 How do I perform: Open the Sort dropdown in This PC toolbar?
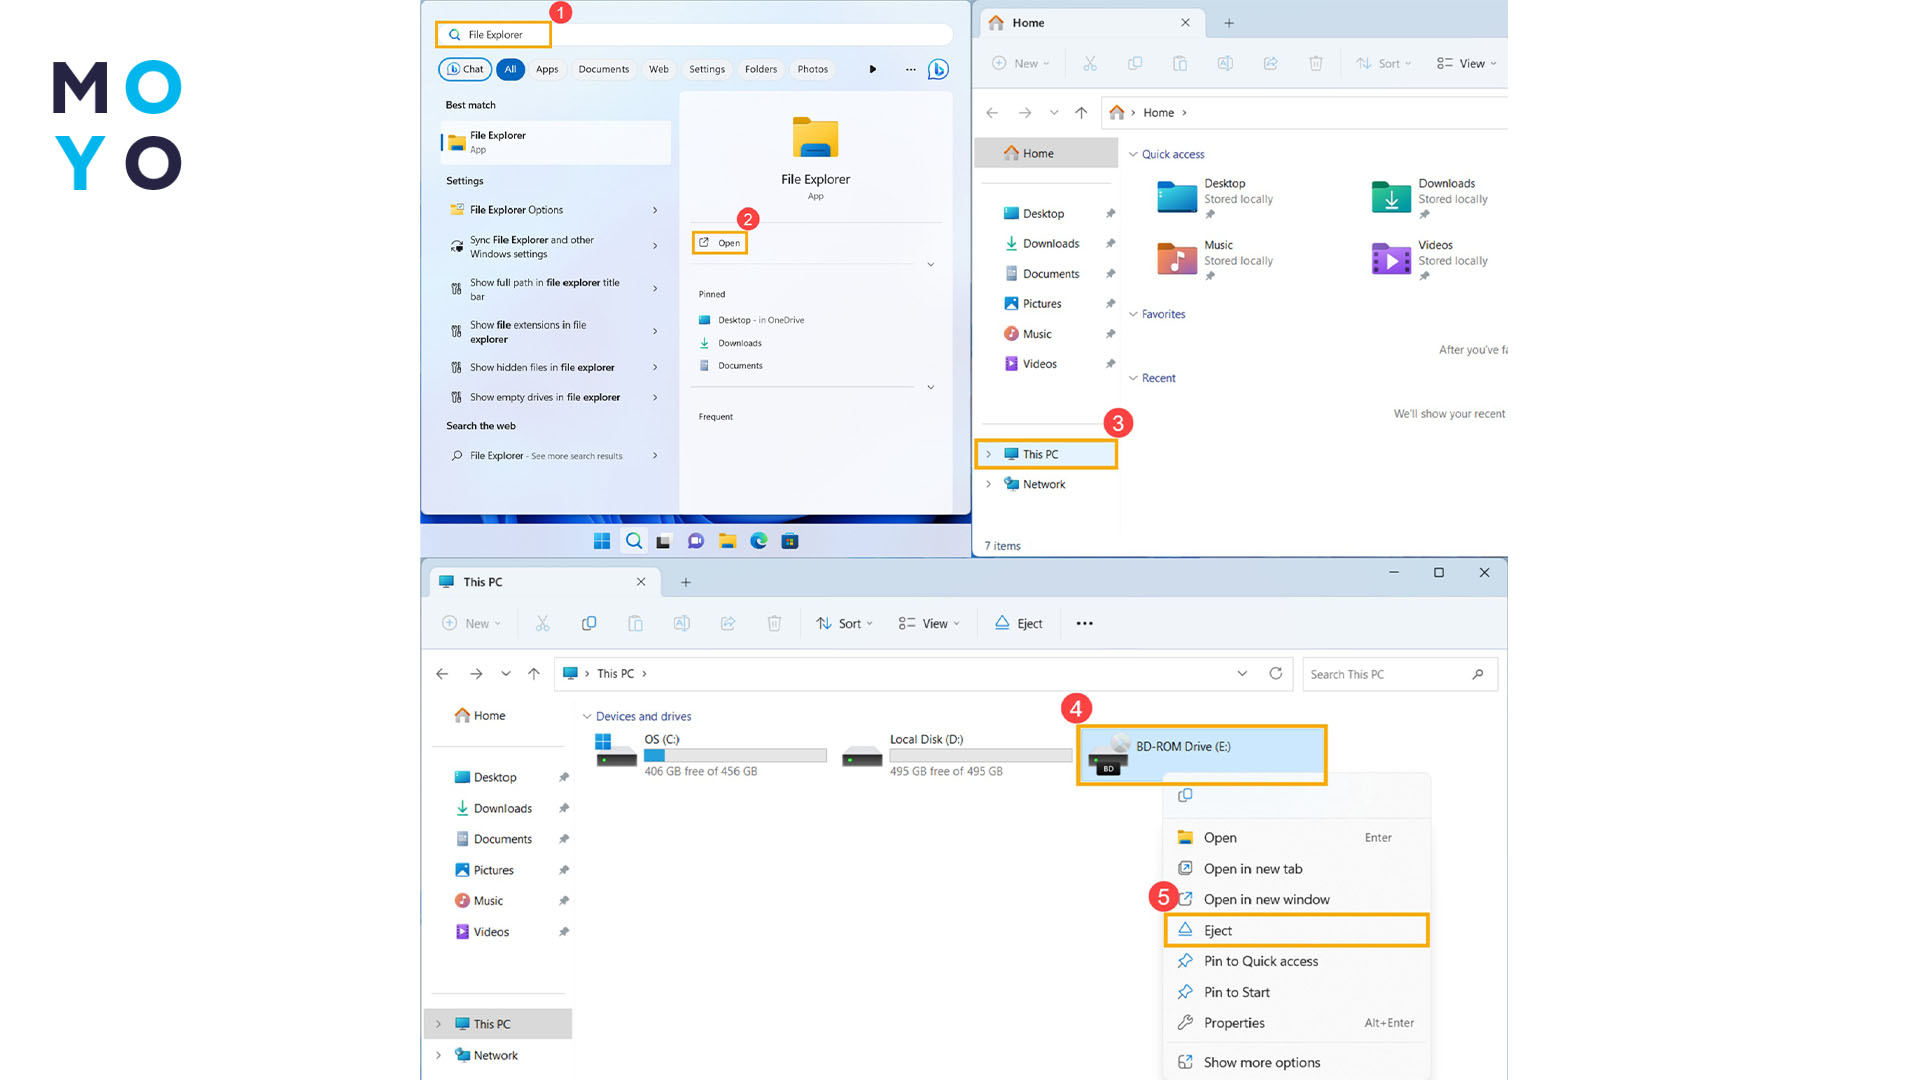[845, 623]
